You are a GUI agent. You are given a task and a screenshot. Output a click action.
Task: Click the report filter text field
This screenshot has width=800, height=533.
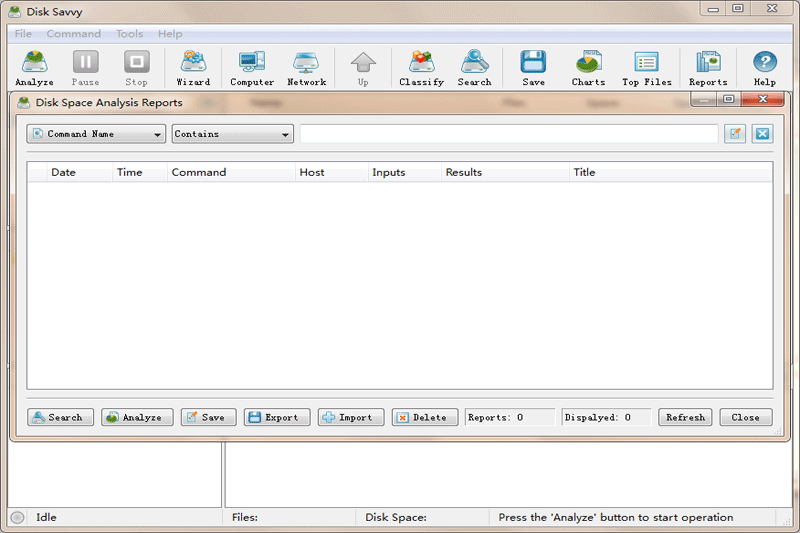[x=508, y=134]
